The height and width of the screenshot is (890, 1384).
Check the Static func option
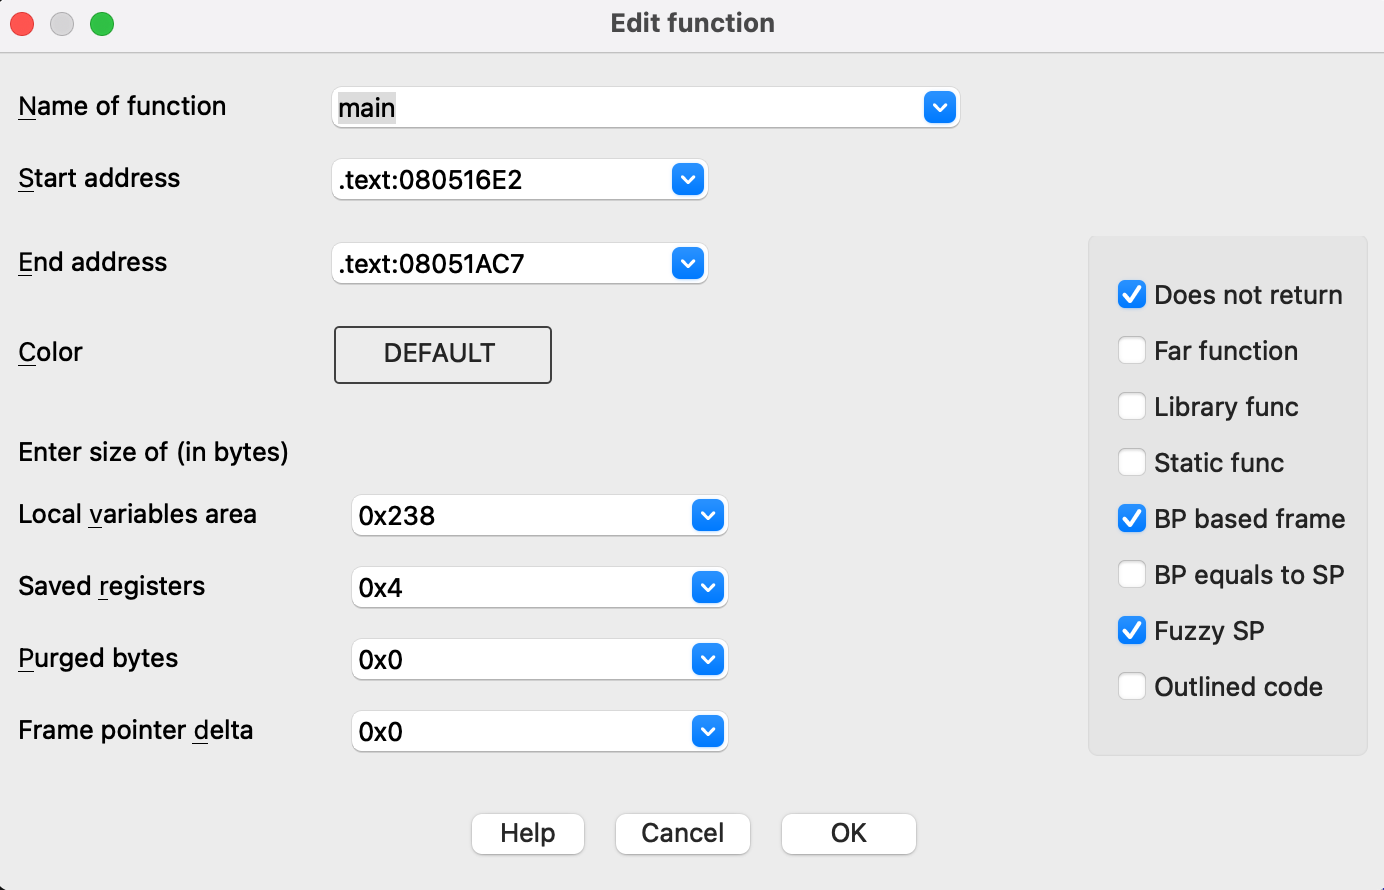[x=1132, y=463]
